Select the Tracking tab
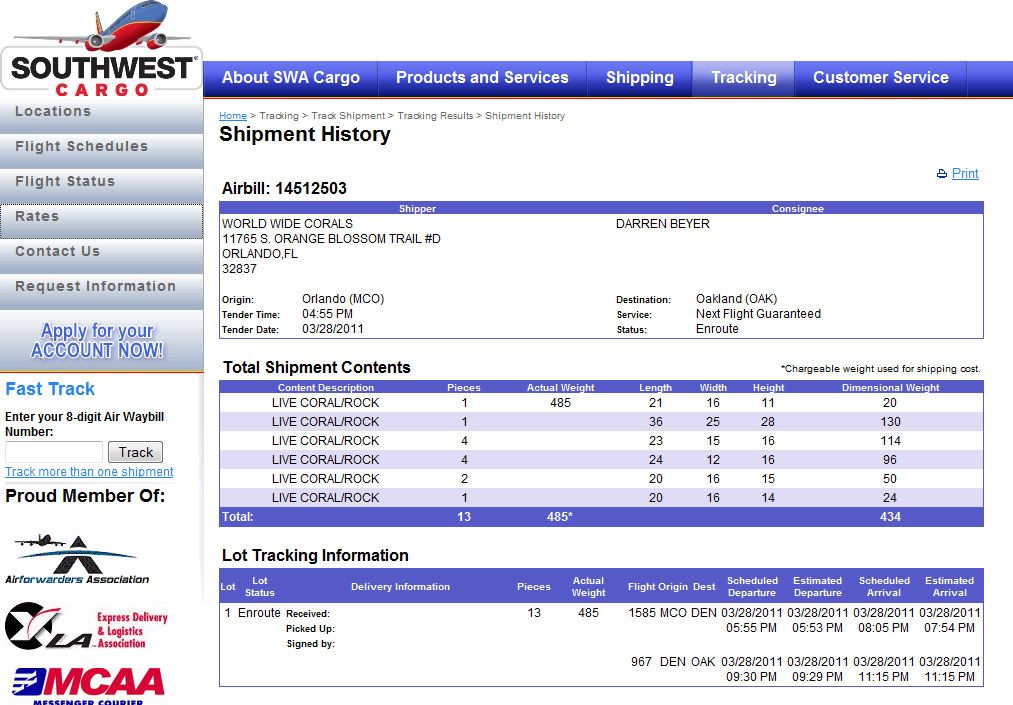Viewport: 1013px width, 705px height. tap(744, 78)
